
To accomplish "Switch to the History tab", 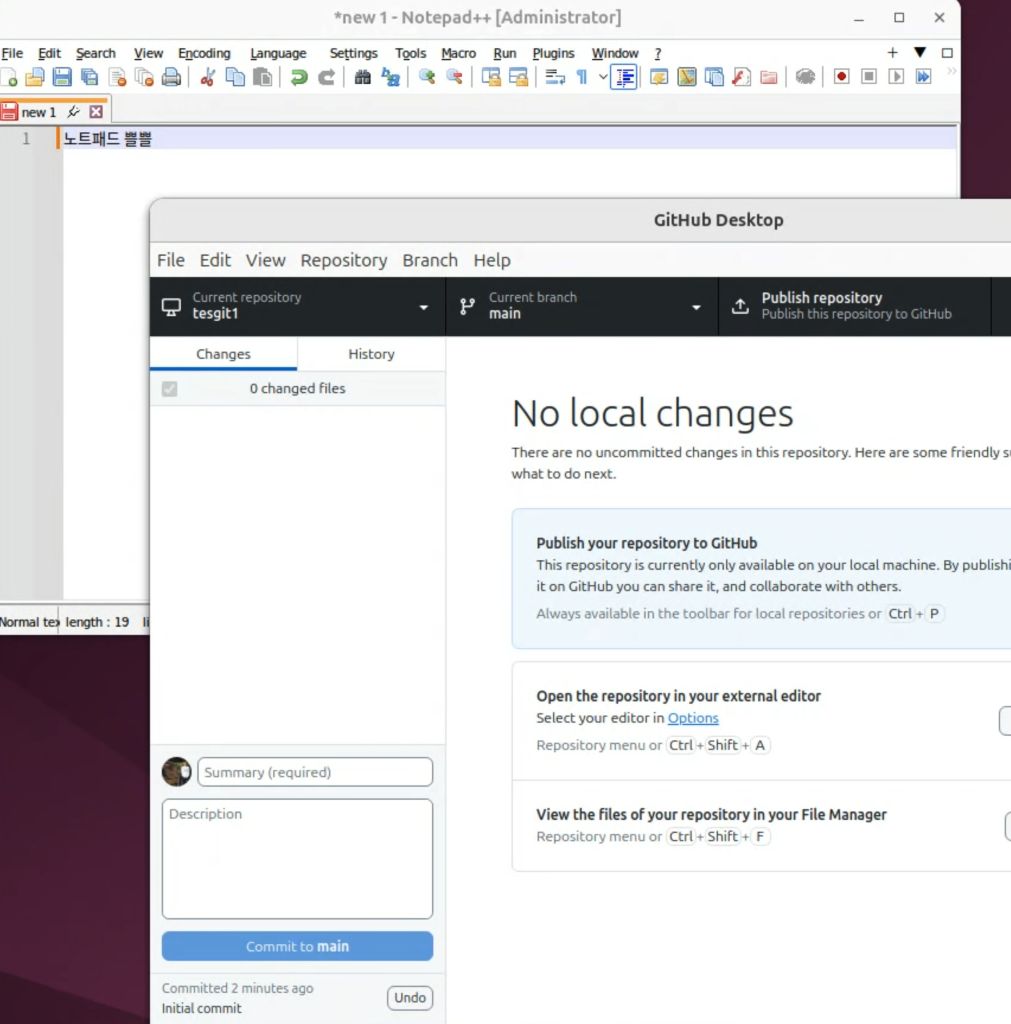I will tap(371, 354).
